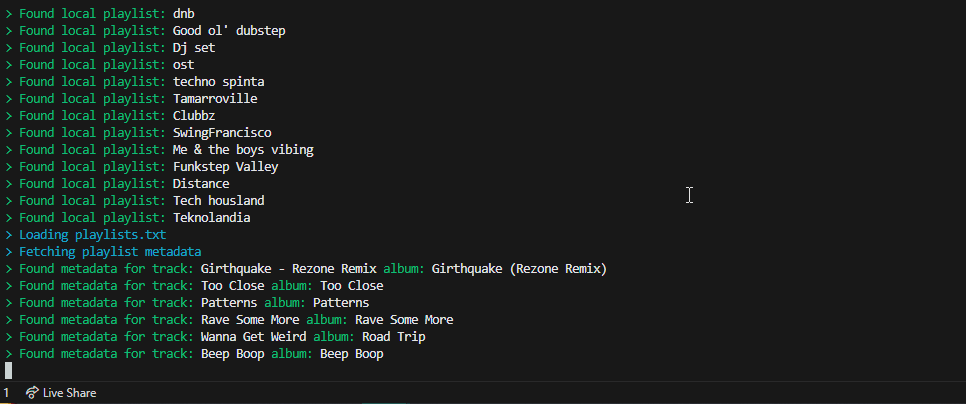
Task: Select playlist name 'Distance'
Action: click(201, 184)
